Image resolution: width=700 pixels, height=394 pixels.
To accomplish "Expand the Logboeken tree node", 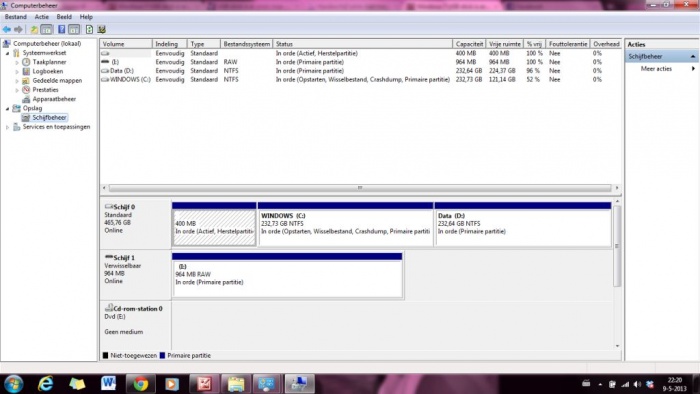I will pyautogui.click(x=17, y=72).
